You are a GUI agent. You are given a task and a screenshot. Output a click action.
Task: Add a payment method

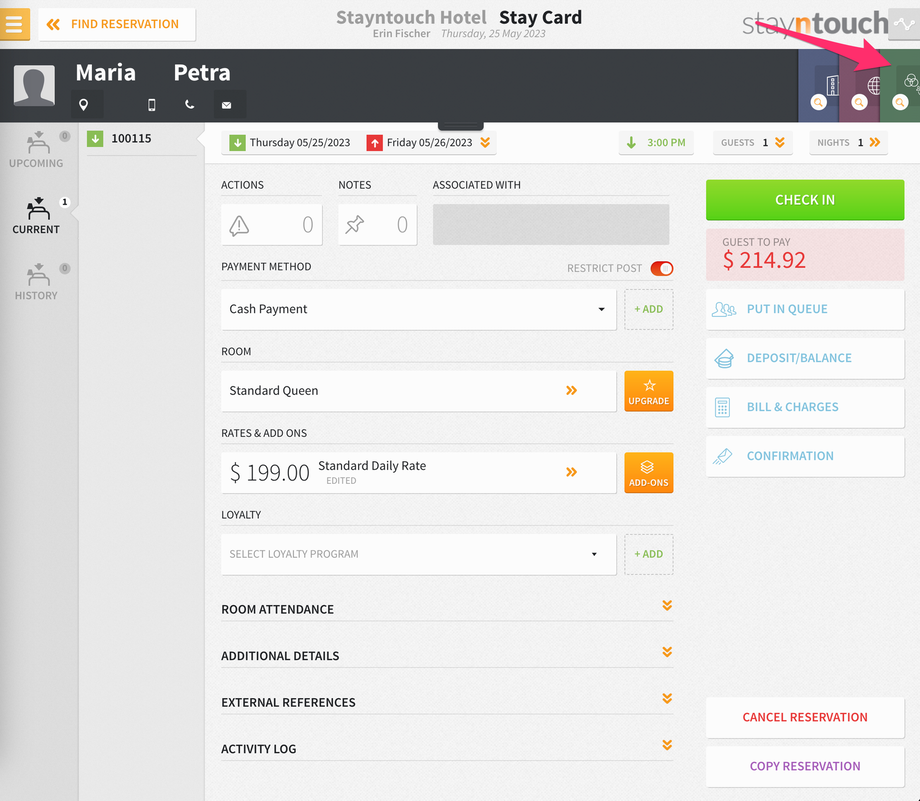648,309
